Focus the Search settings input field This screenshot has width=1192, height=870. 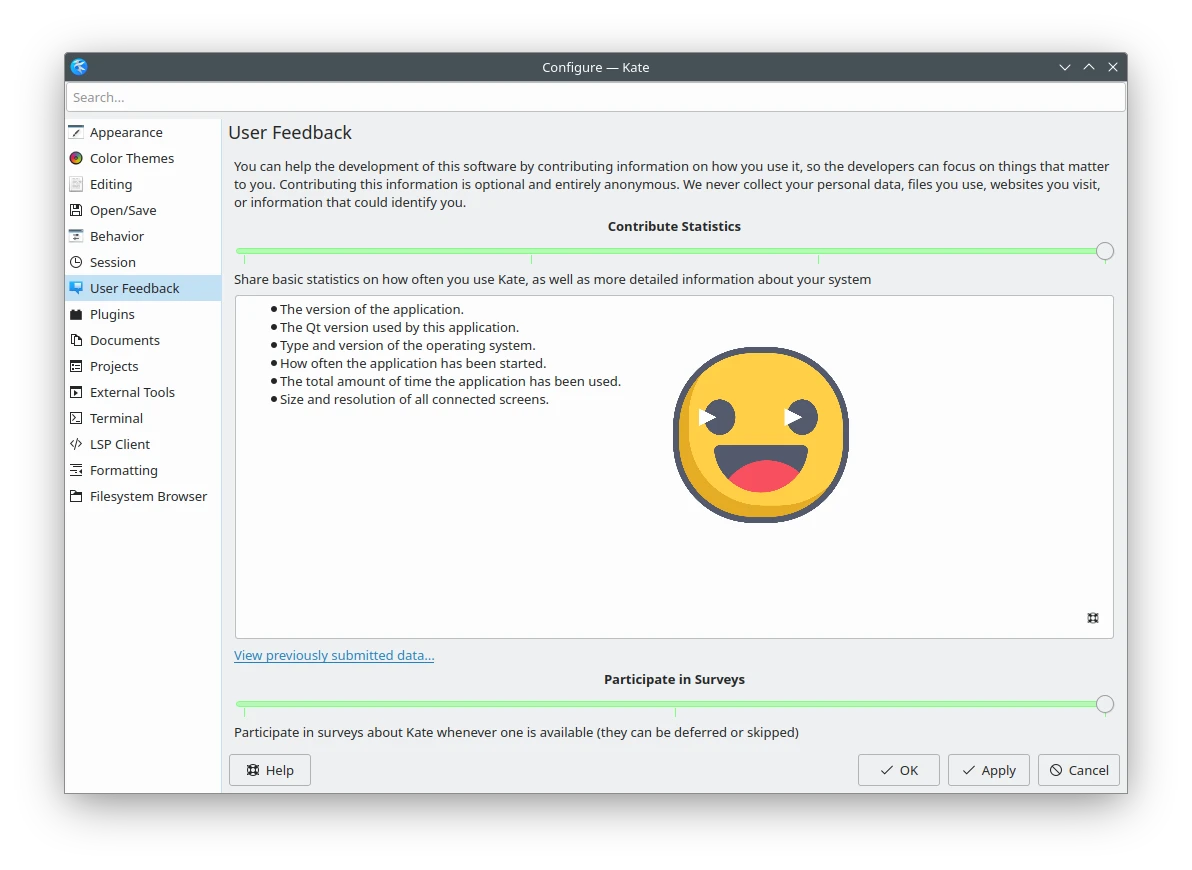[x=595, y=97]
